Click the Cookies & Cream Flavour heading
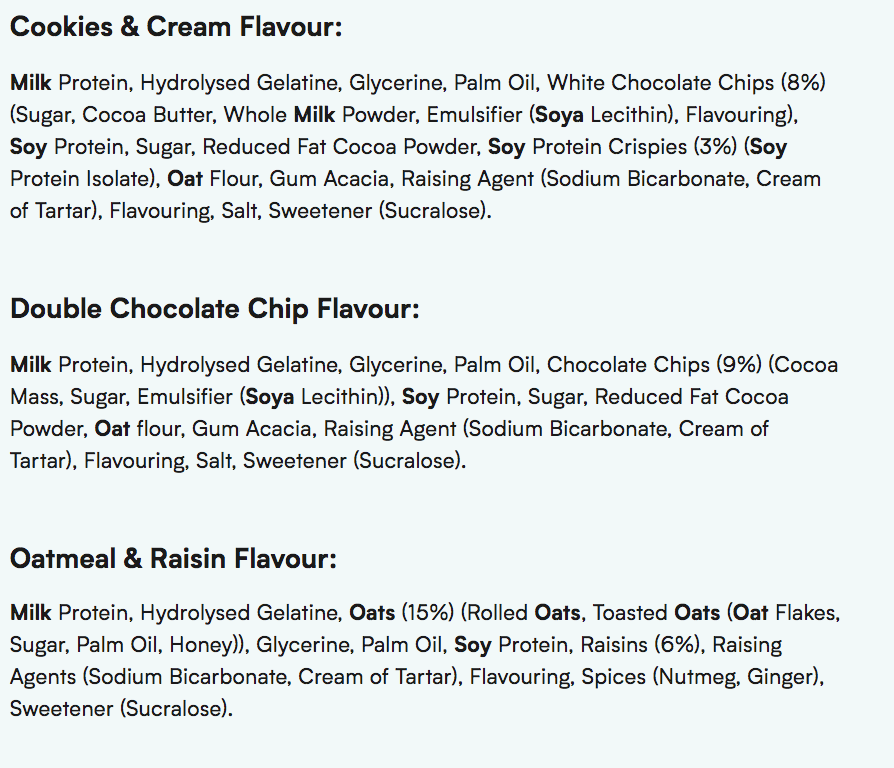 pyautogui.click(x=176, y=27)
